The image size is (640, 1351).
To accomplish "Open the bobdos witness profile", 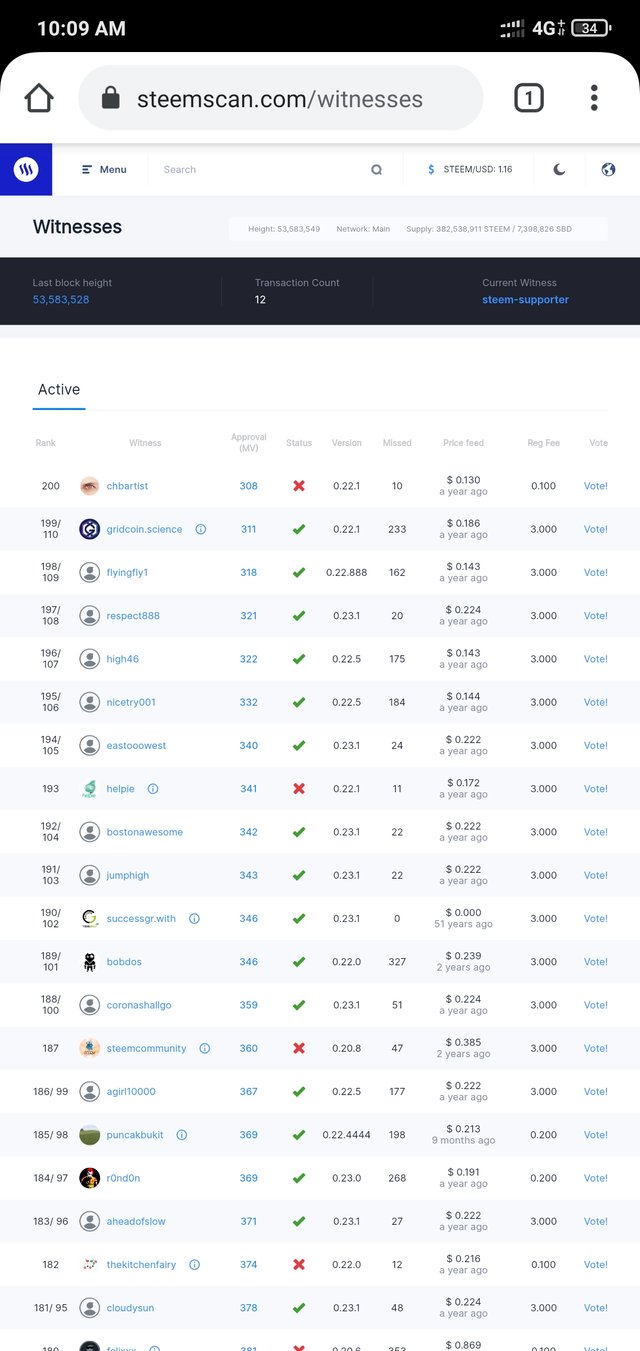I will click(x=124, y=962).
